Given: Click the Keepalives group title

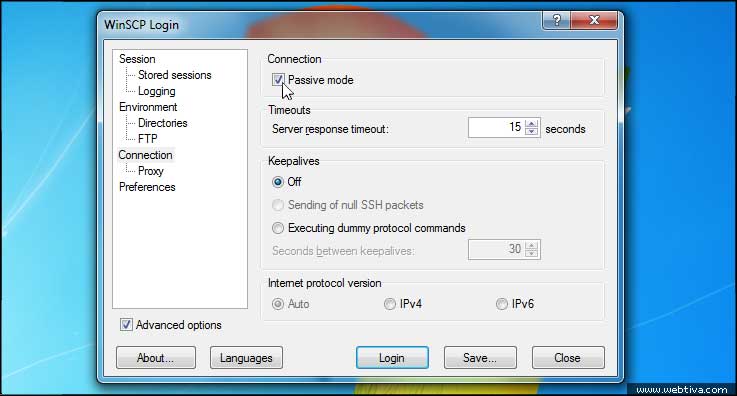Looking at the screenshot, I should pyautogui.click(x=293, y=161).
